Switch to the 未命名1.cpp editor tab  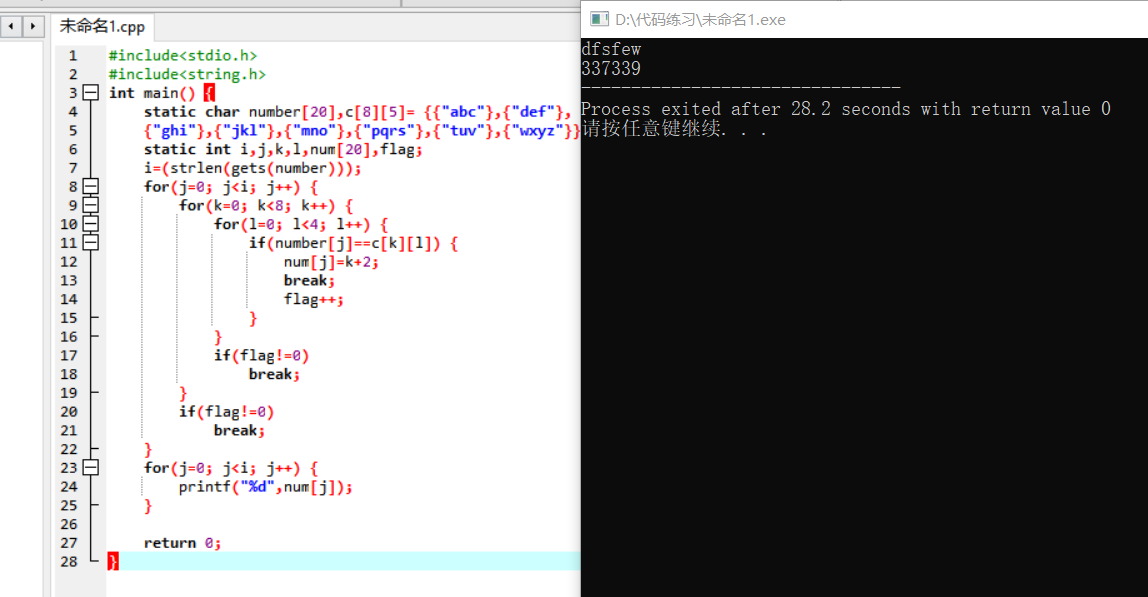pyautogui.click(x=102, y=26)
